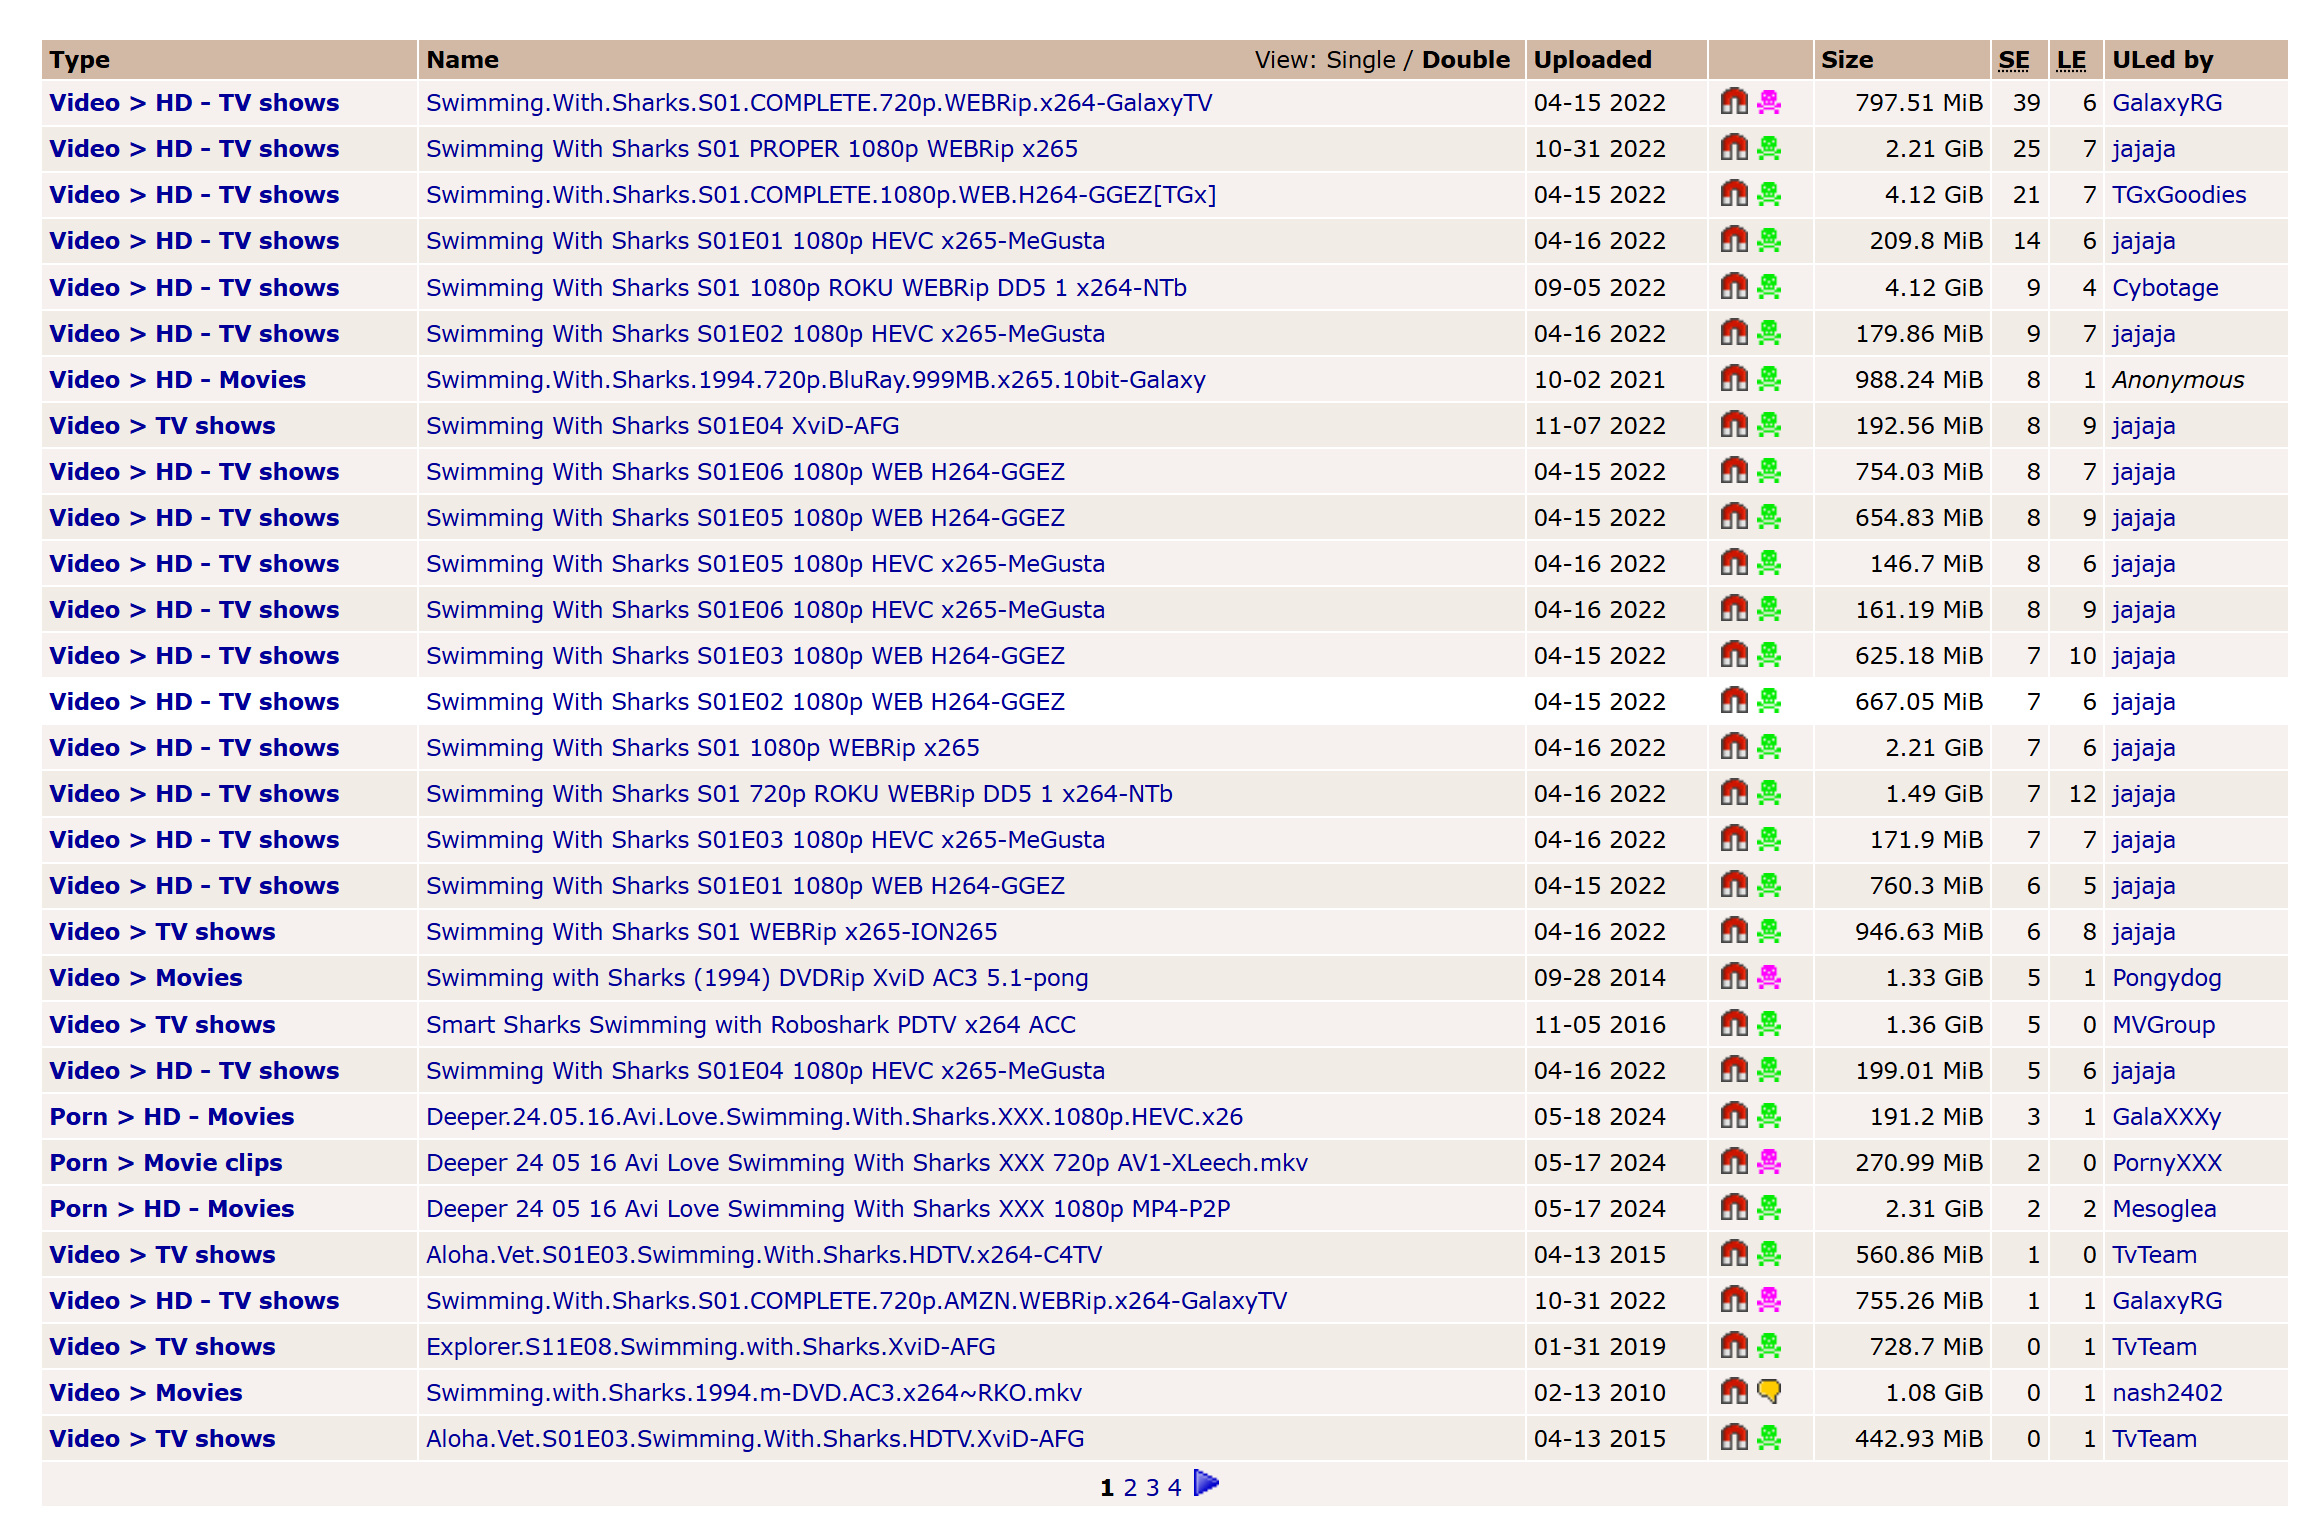Click magnet icon for Swimming.With.Sharks.S01.COMPLETE.720p.WEBRip.x264-GalaxyTV row
2304x1520 pixels.
pyautogui.click(x=1733, y=102)
